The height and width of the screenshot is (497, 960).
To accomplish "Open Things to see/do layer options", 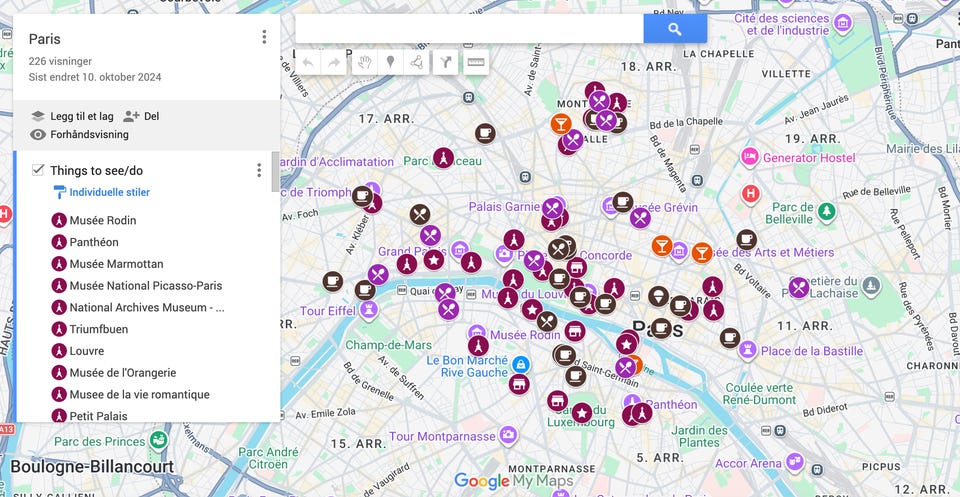I will 259,170.
